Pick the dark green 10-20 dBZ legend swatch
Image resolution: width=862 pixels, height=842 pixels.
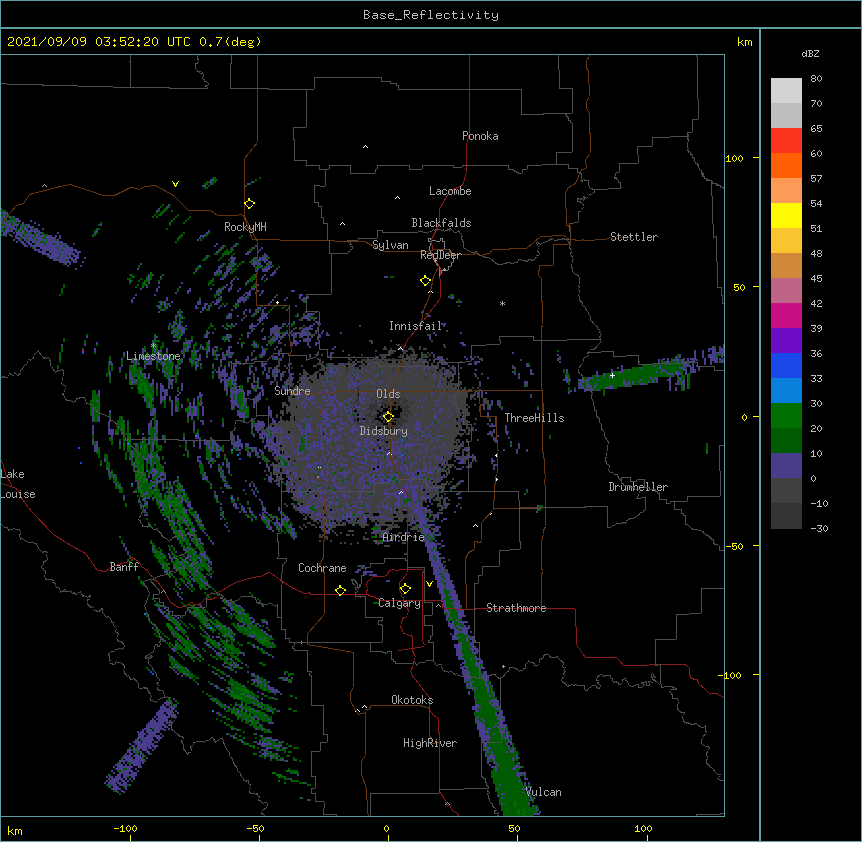click(786, 440)
